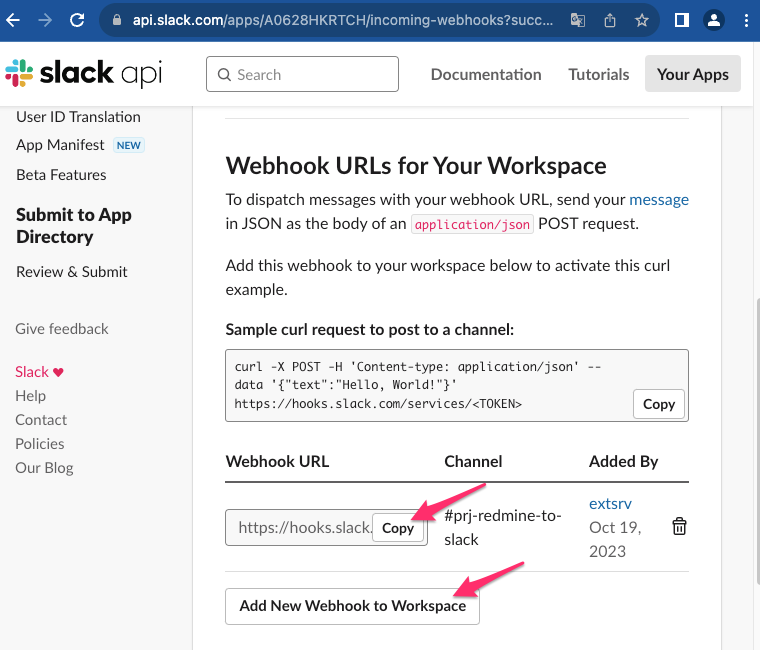Open the Our Blog link
This screenshot has width=760, height=650.
(x=44, y=468)
